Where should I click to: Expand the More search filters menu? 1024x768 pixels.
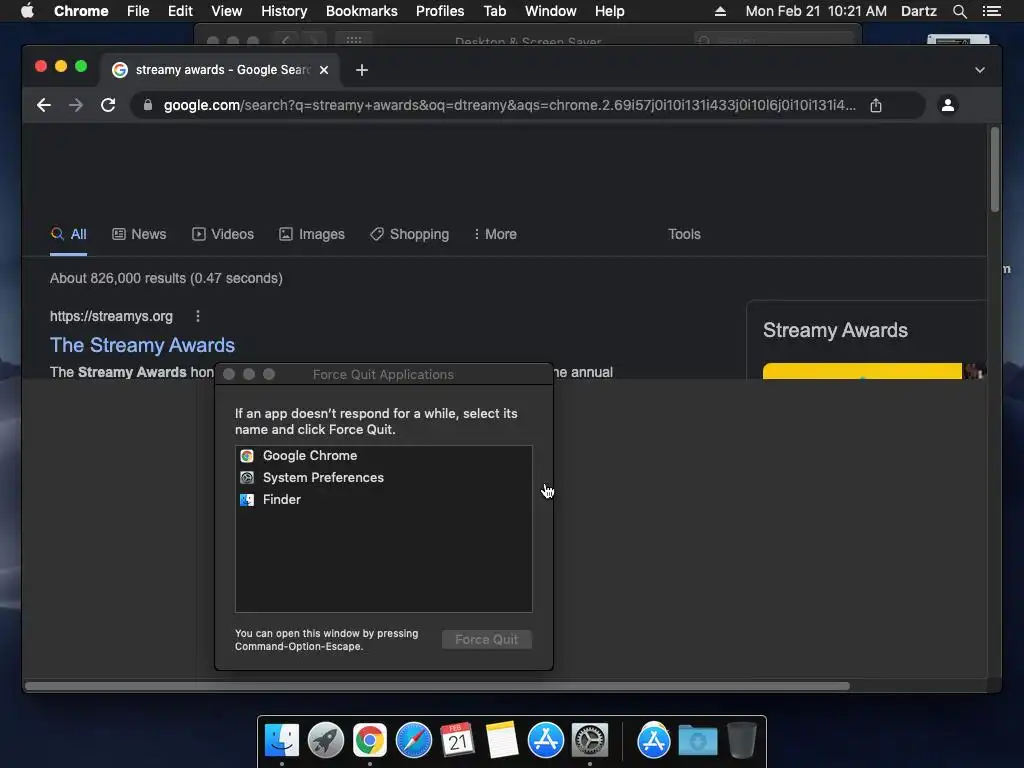pos(495,234)
